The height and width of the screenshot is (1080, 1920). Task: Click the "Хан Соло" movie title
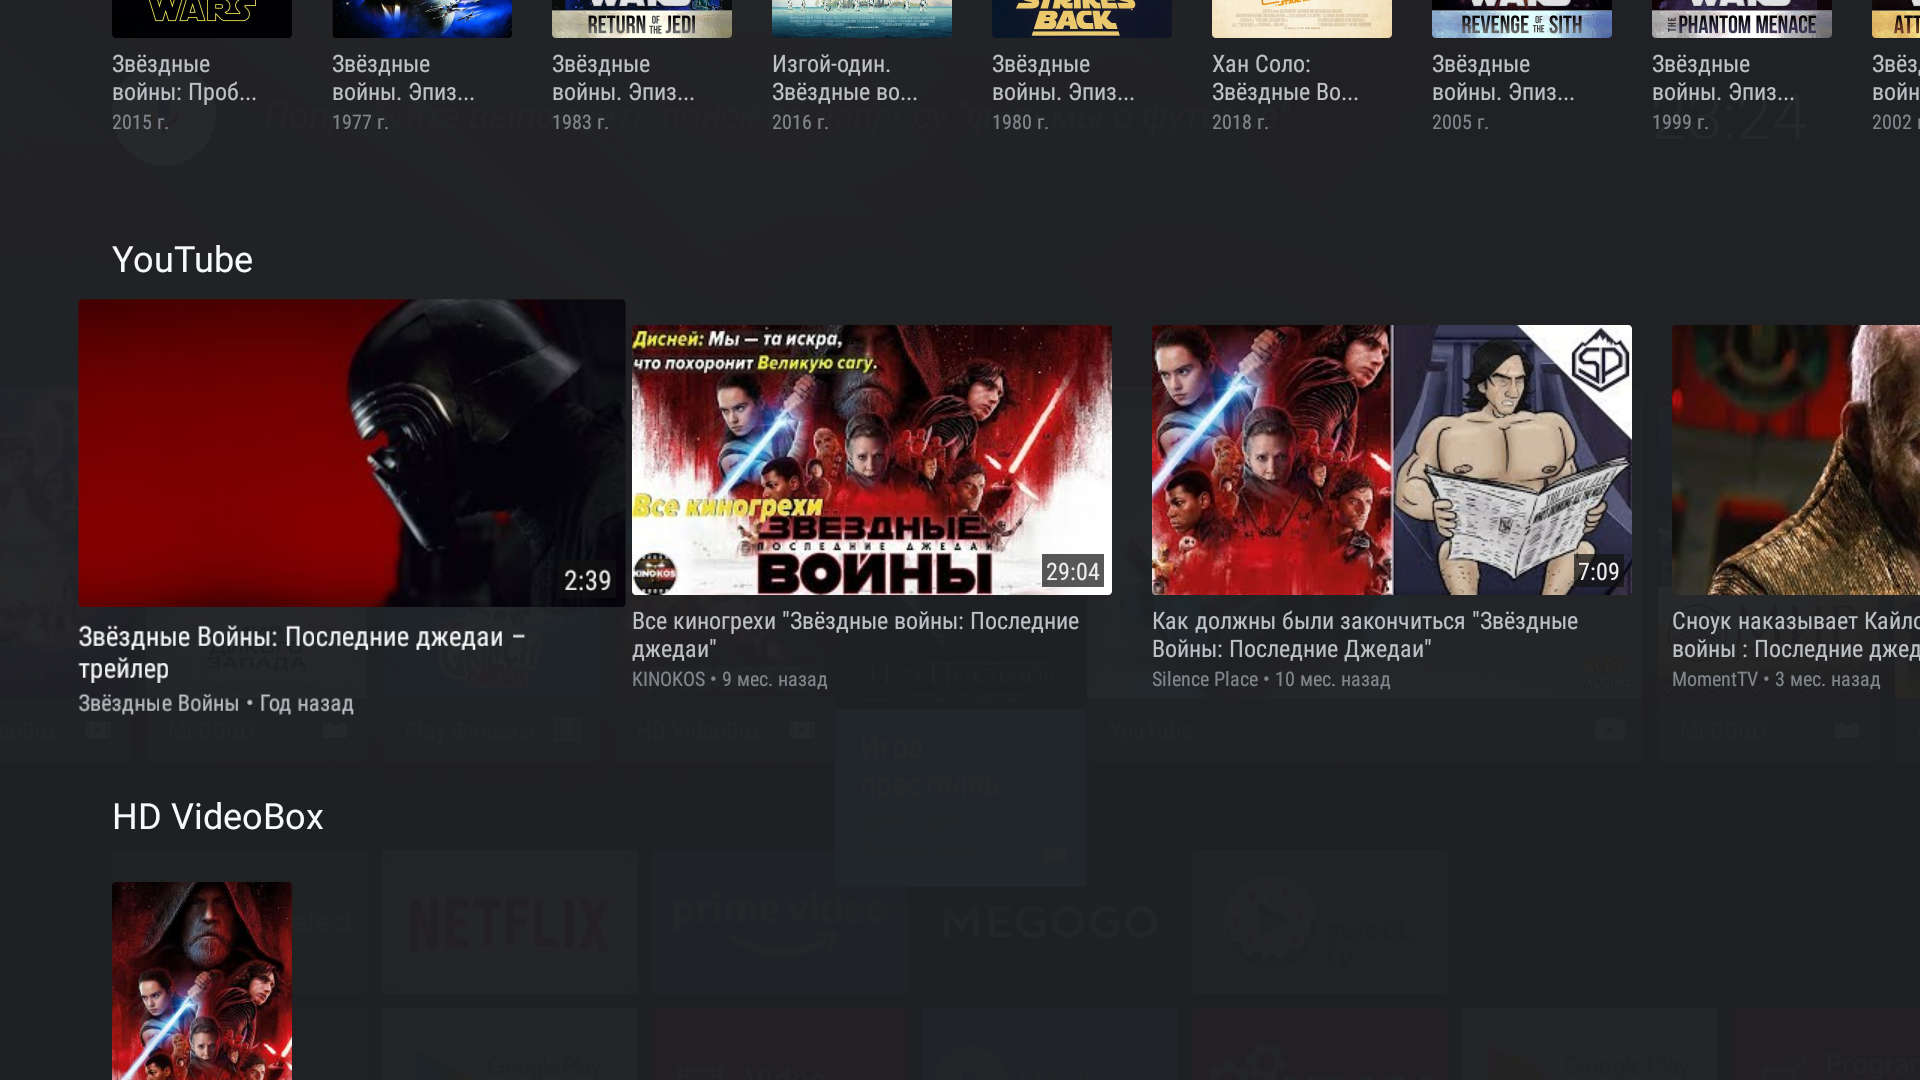click(x=1285, y=78)
